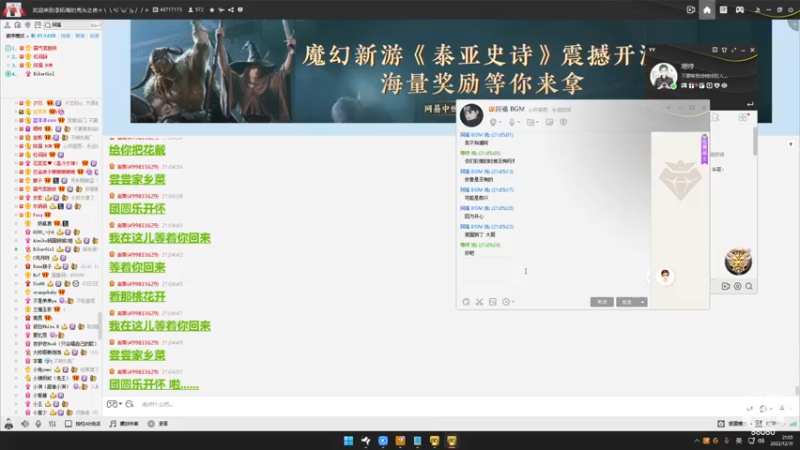
Task: Click the profile avatar in YY main window
Action: coord(663,77)
